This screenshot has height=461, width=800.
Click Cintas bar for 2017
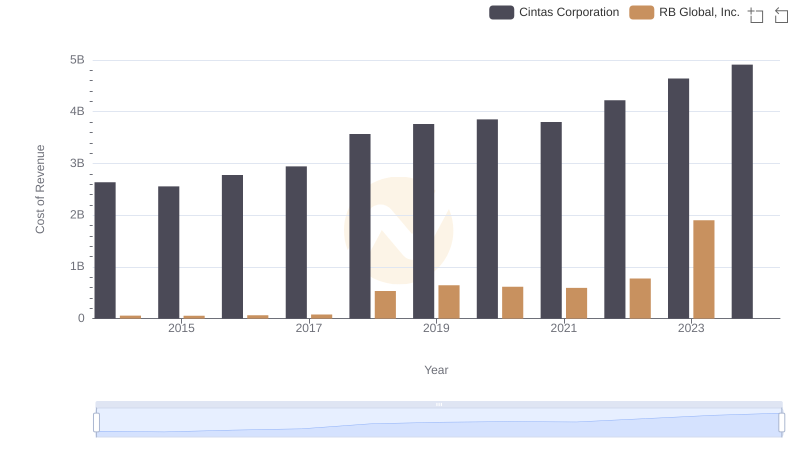pos(296,243)
